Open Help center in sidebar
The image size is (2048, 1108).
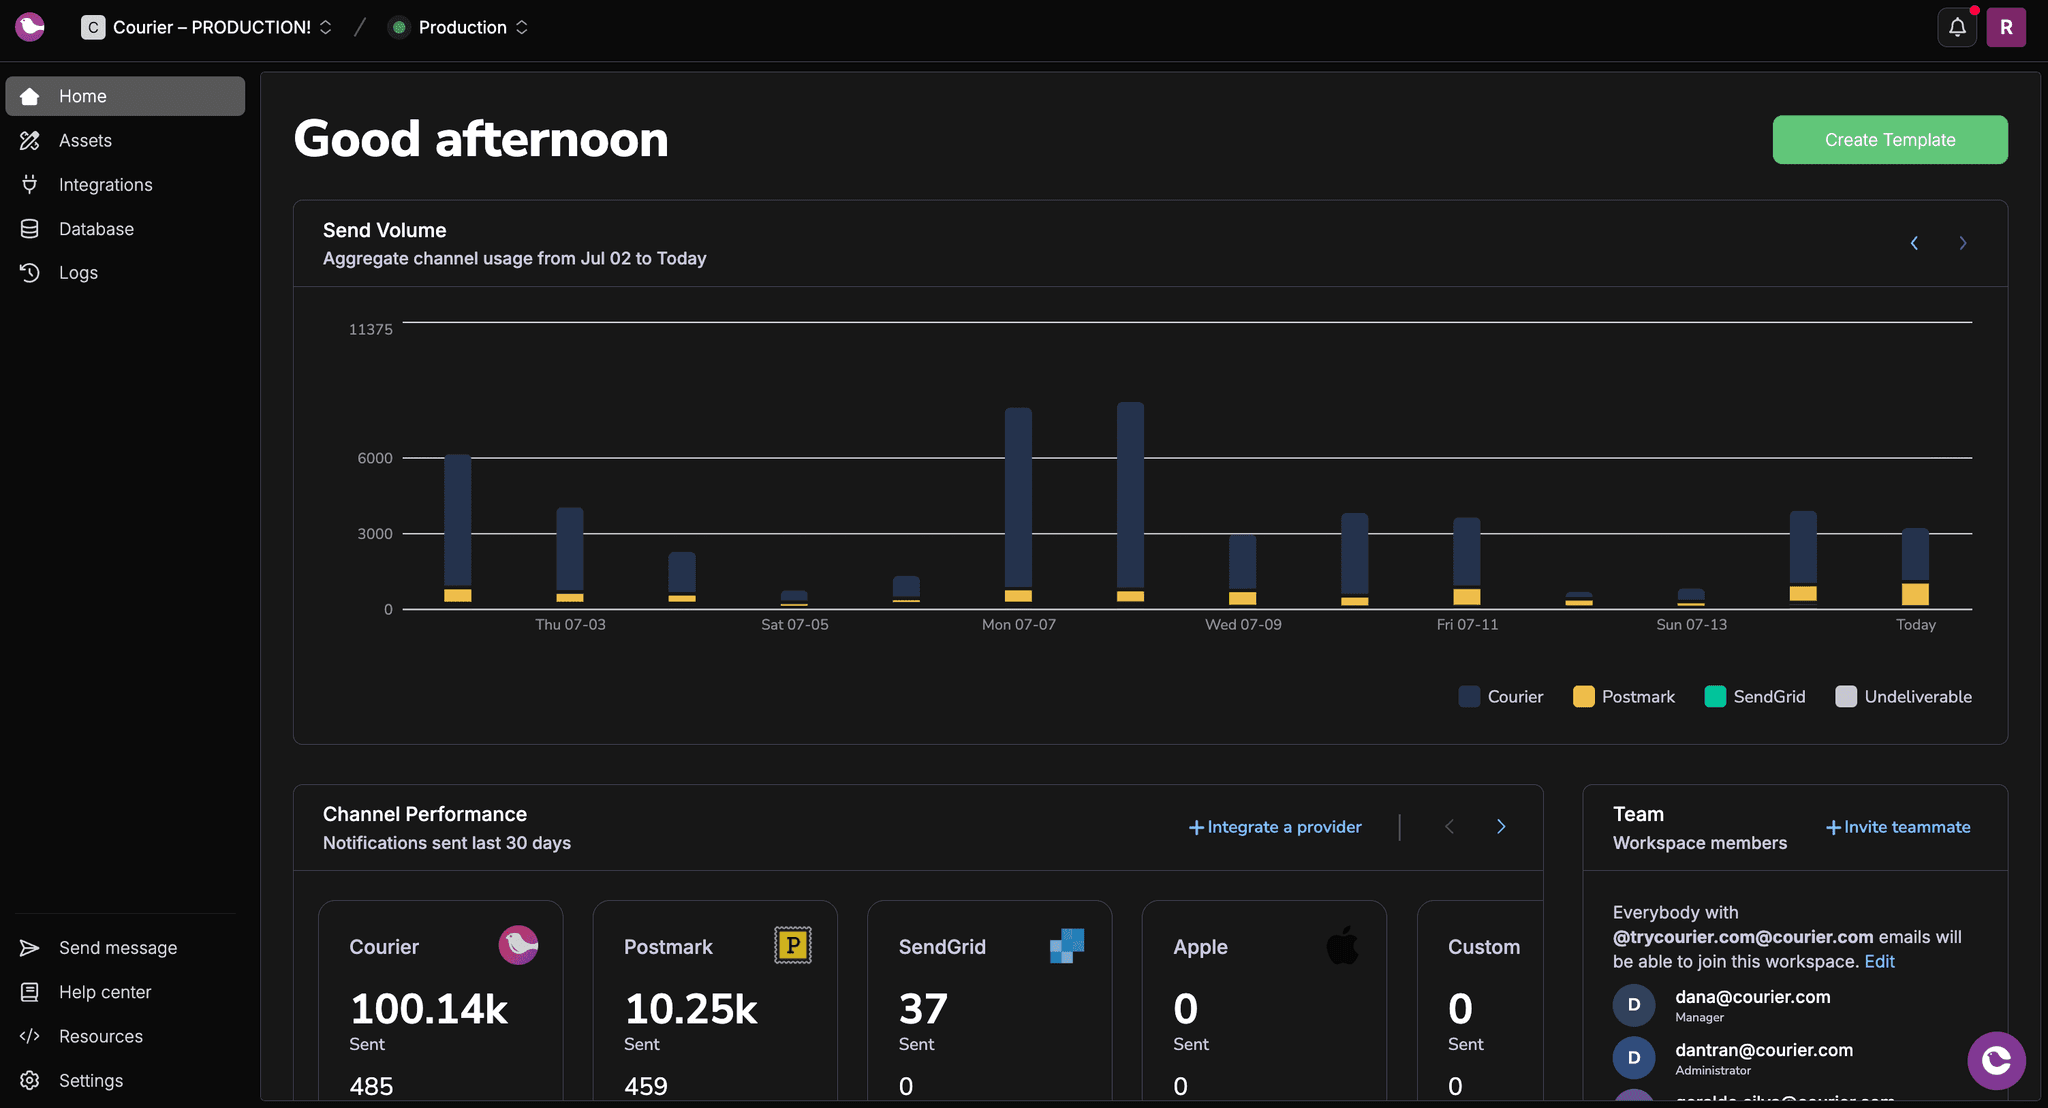(125, 992)
